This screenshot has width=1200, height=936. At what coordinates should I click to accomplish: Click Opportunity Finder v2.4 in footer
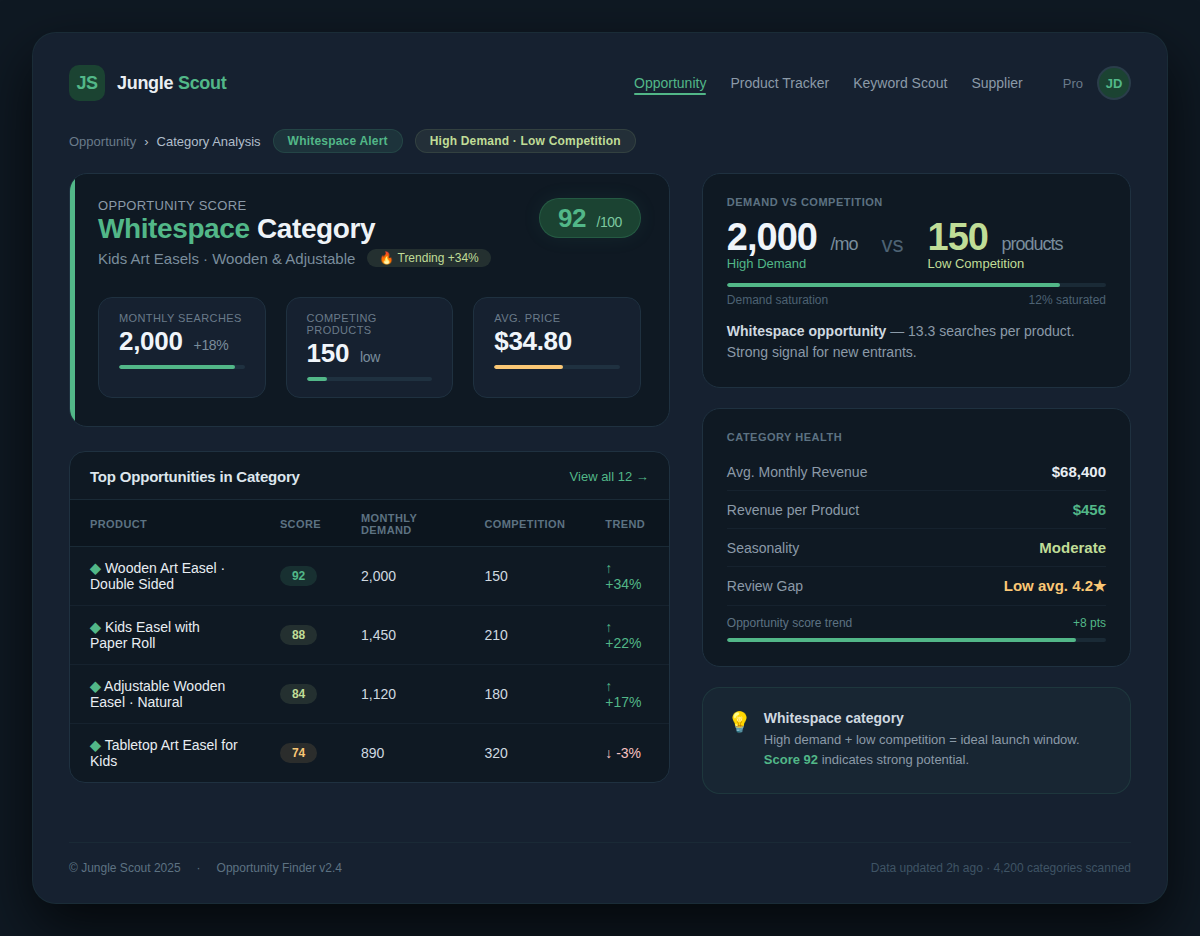point(279,868)
